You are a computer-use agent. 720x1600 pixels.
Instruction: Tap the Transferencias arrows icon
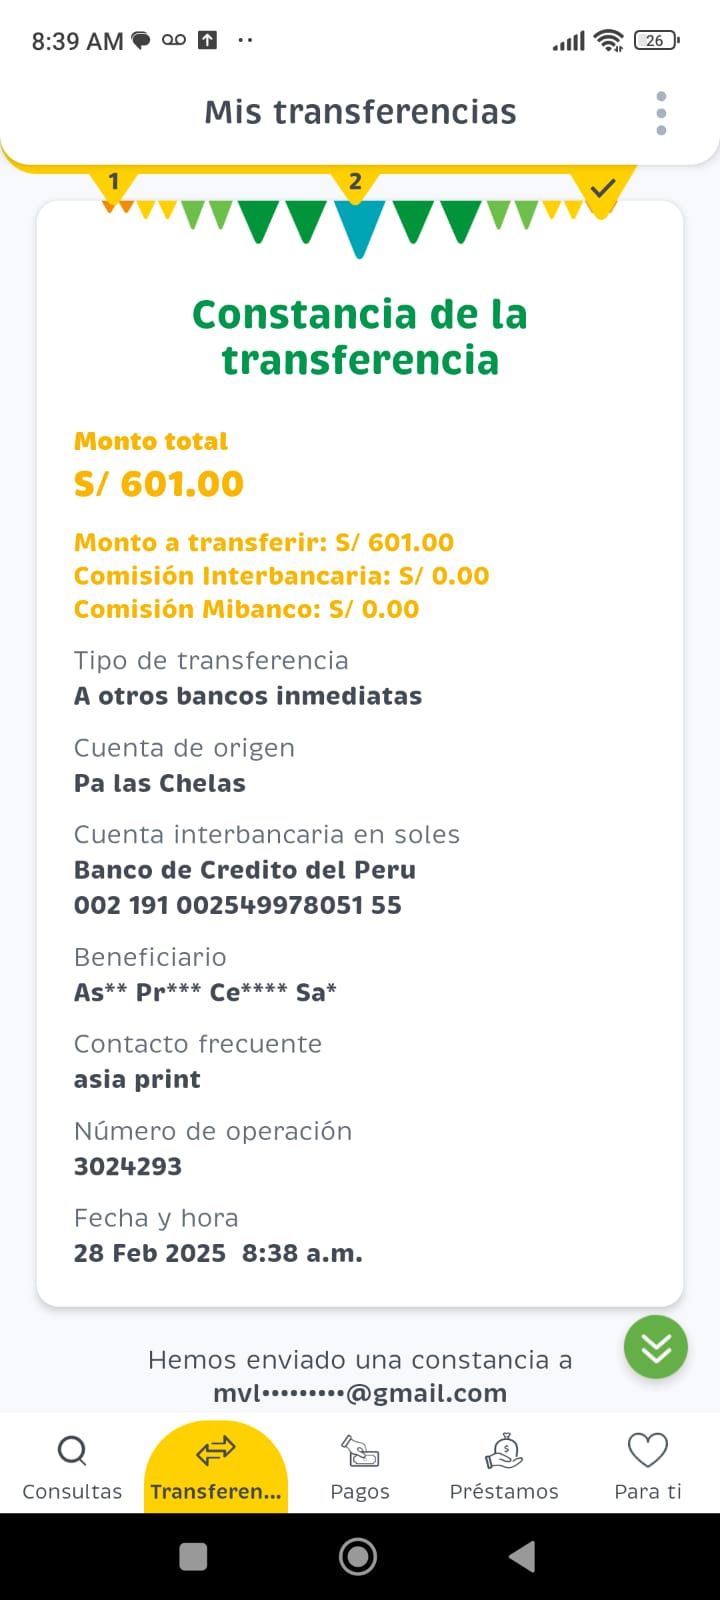coord(215,1450)
